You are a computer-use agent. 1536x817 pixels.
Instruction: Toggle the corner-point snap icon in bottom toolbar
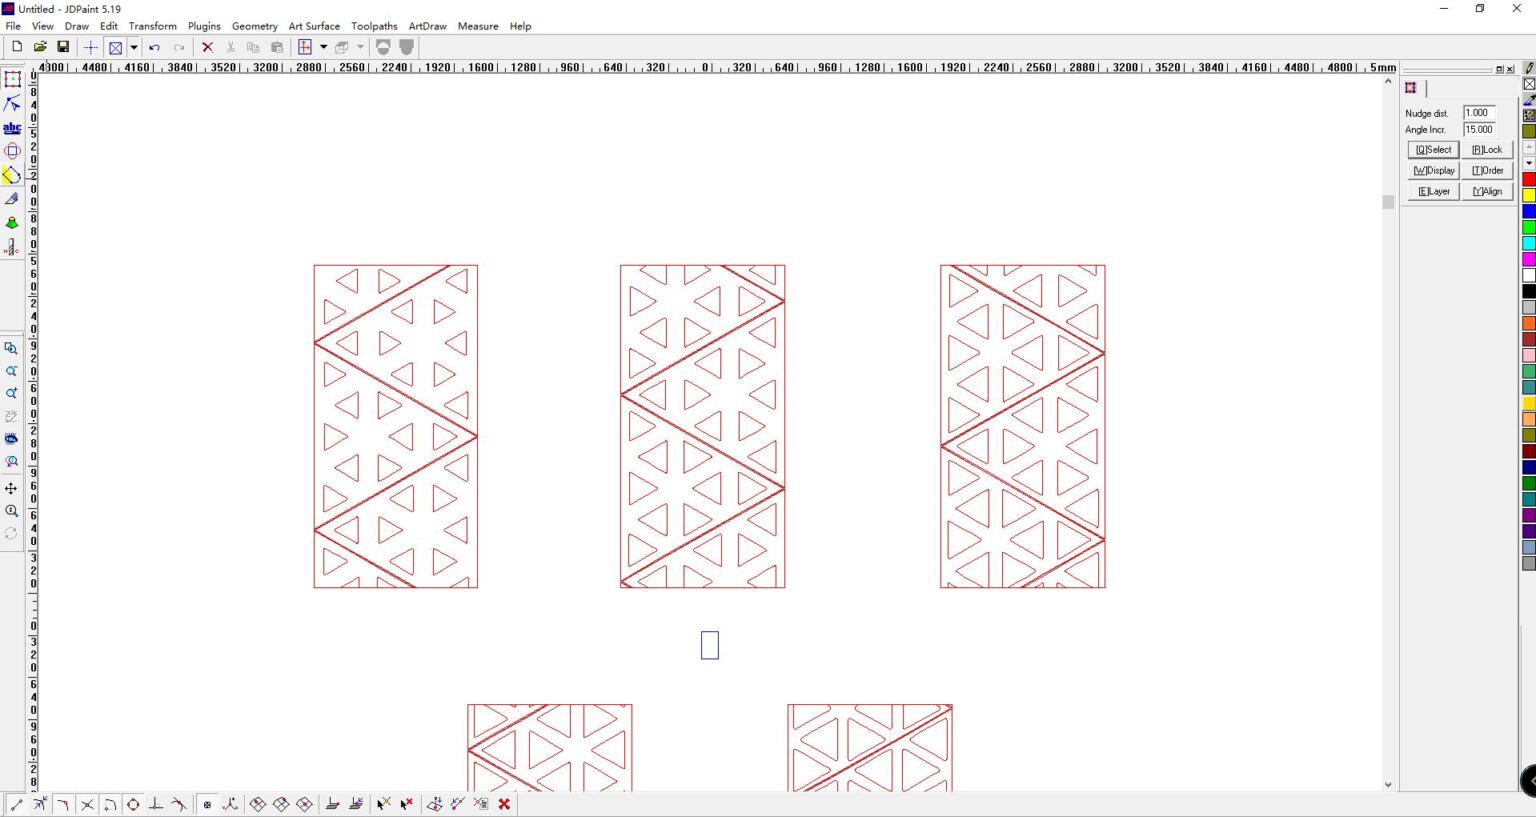coord(63,804)
